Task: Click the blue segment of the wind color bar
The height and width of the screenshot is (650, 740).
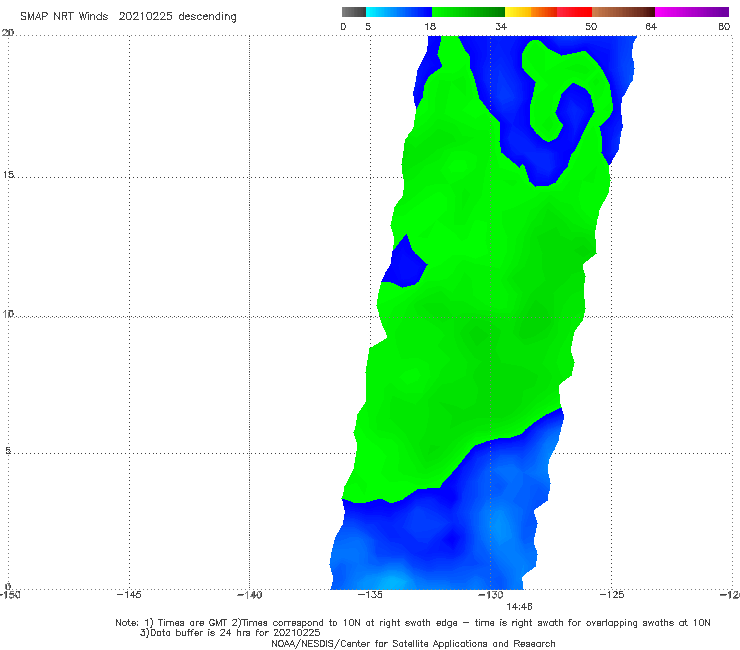Action: tap(399, 12)
